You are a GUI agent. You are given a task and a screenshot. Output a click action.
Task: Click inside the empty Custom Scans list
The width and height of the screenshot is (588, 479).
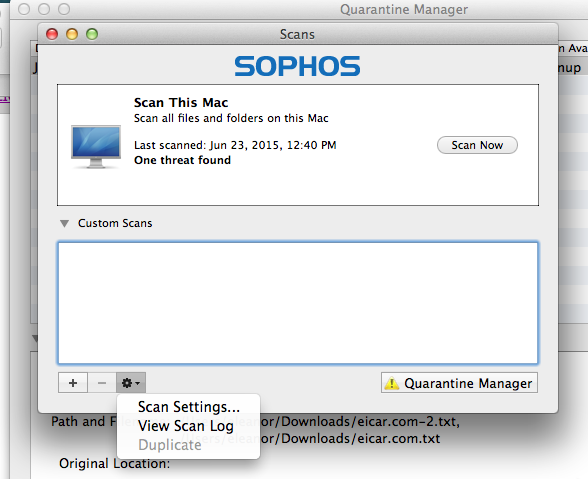pyautogui.click(x=298, y=303)
